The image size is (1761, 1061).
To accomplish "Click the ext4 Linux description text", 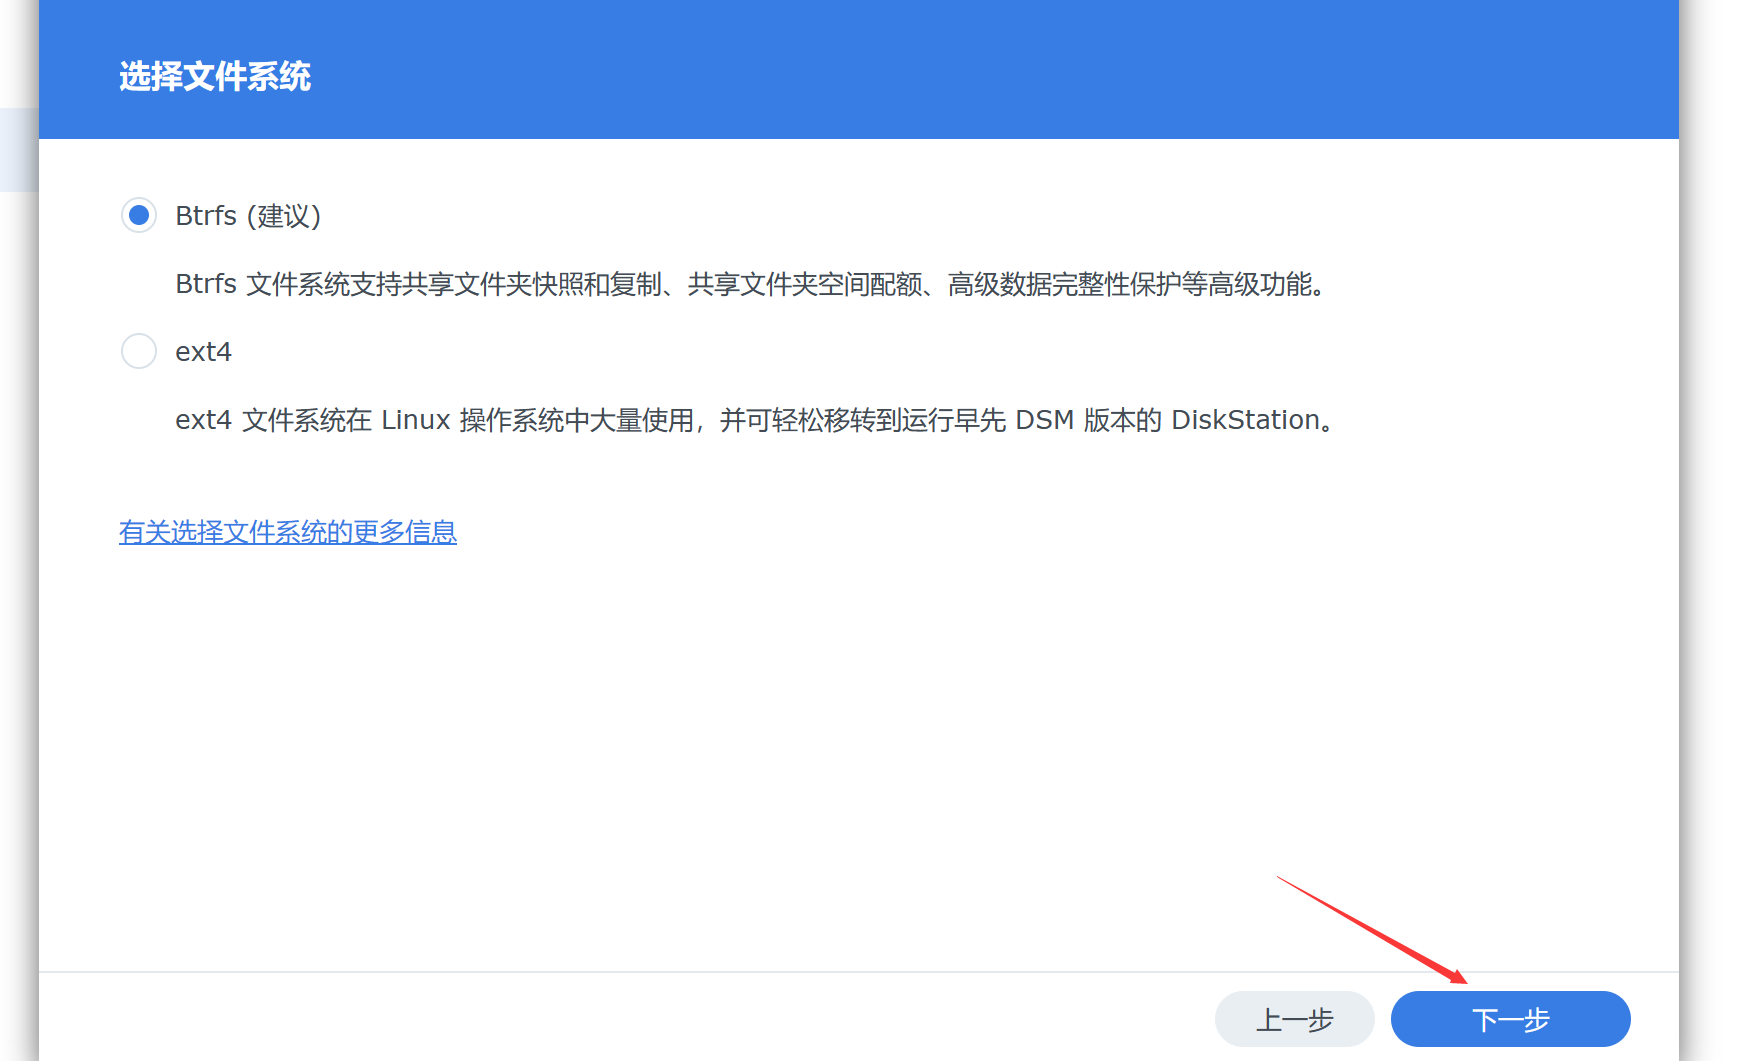I will 757,420.
